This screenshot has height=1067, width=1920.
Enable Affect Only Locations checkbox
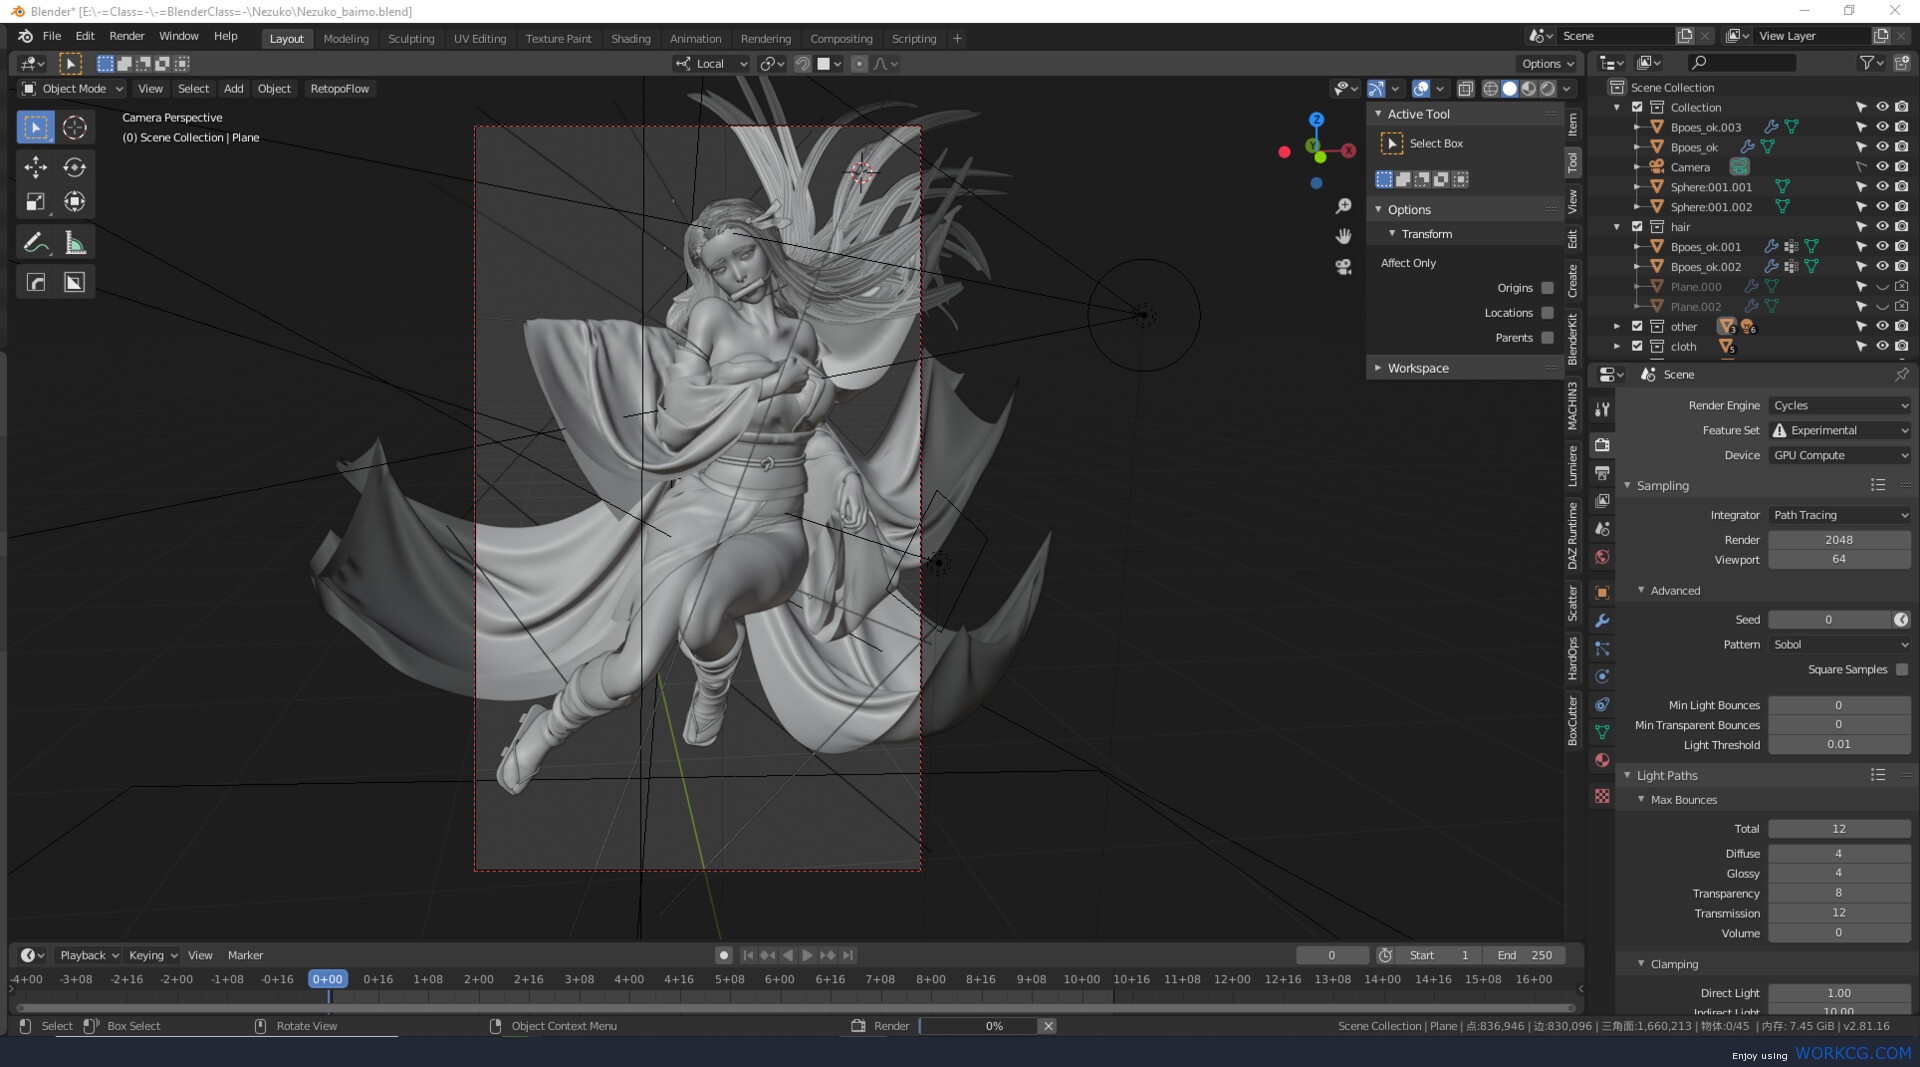point(1547,313)
